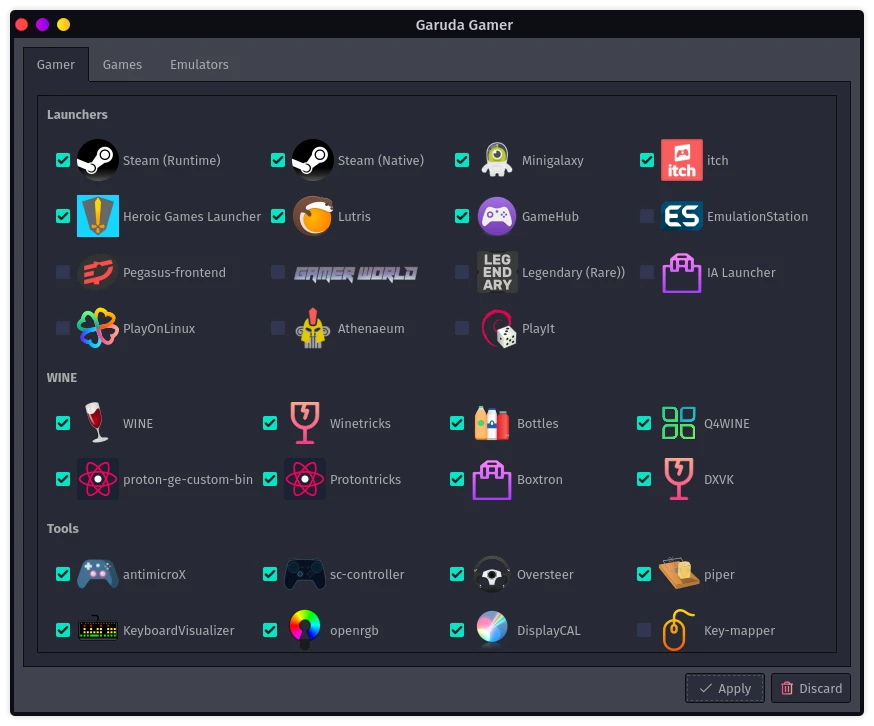Click the Protontricks atom icon
The height and width of the screenshot is (726, 874).
pos(304,479)
